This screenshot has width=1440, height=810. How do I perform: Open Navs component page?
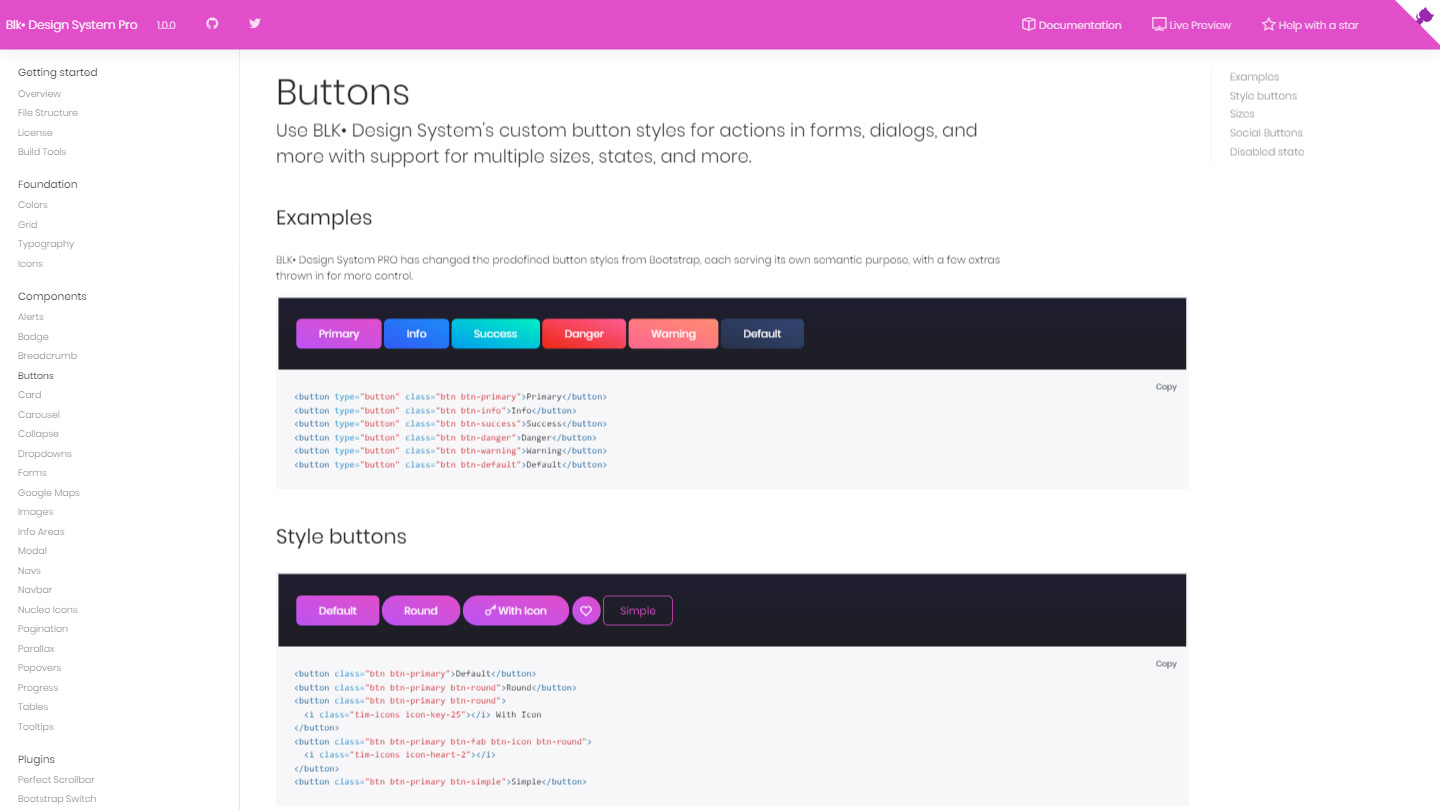(x=29, y=571)
